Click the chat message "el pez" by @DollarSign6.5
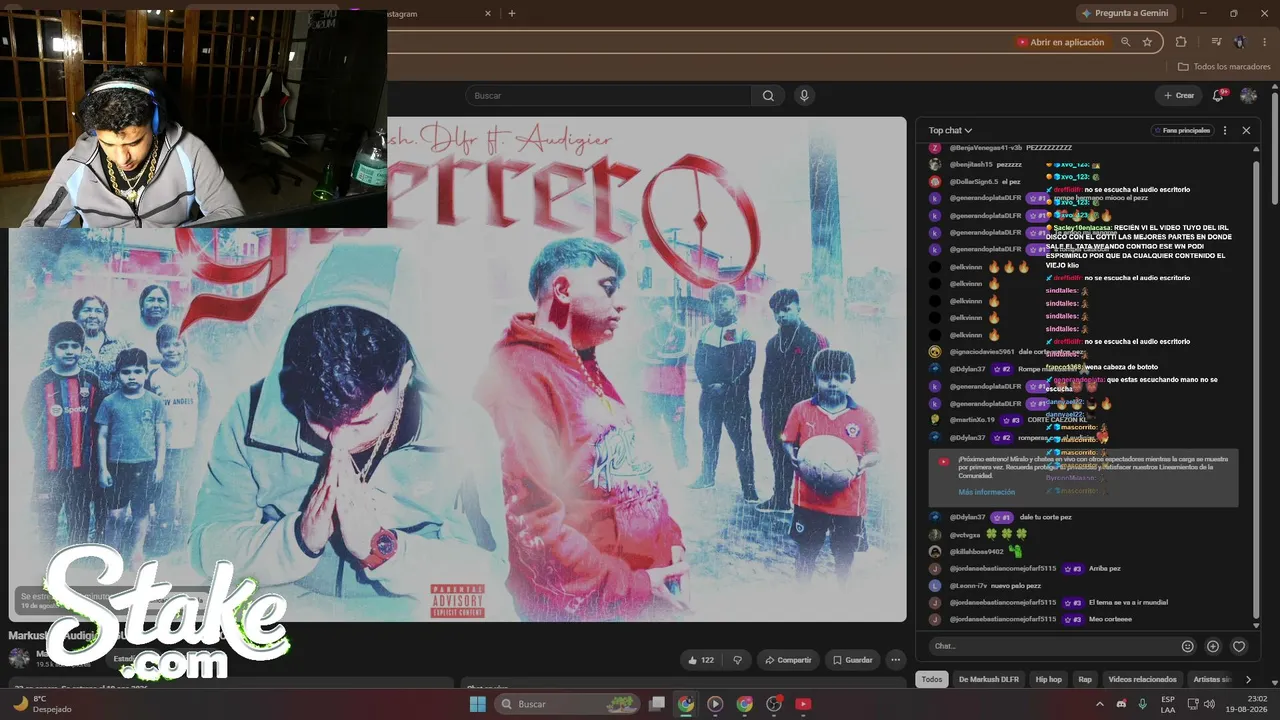Image resolution: width=1280 pixels, height=720 pixels. [x=1011, y=181]
